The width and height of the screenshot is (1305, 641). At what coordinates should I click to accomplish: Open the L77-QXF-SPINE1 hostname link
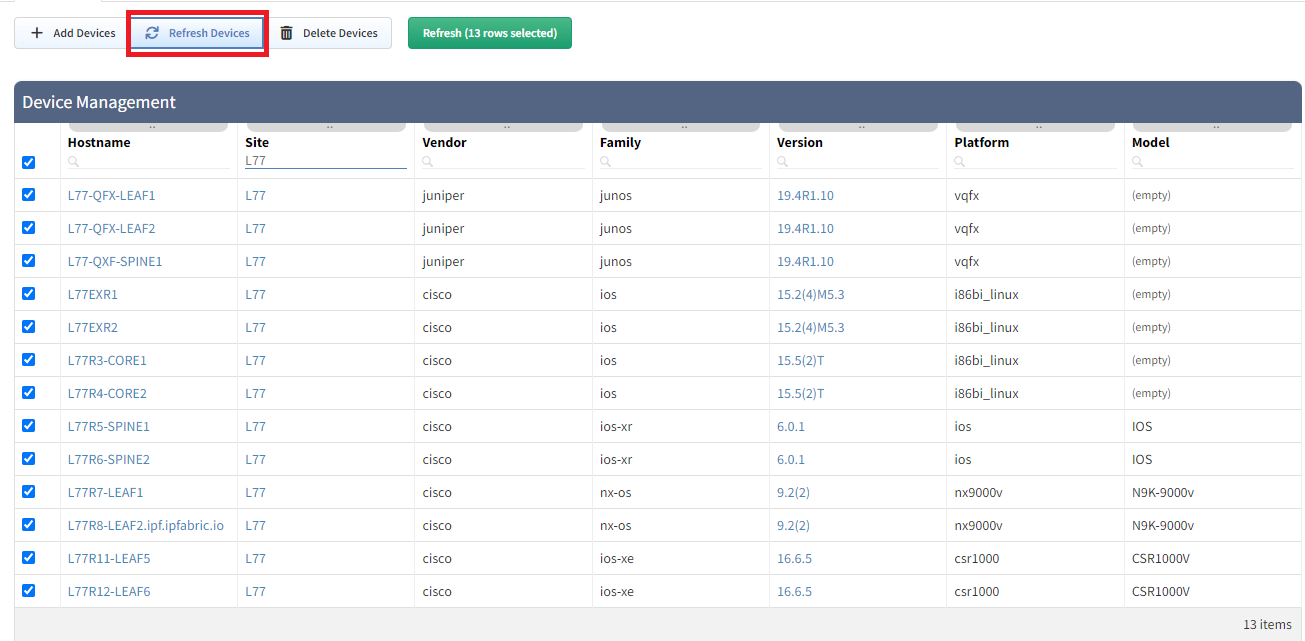point(115,261)
